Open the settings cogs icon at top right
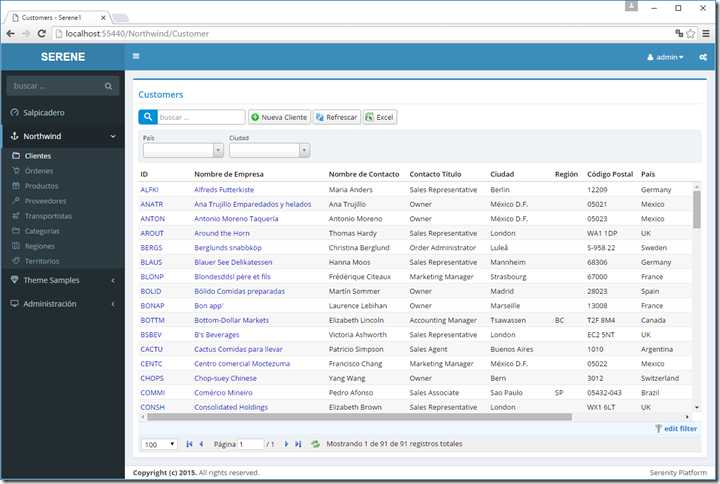 [x=703, y=57]
